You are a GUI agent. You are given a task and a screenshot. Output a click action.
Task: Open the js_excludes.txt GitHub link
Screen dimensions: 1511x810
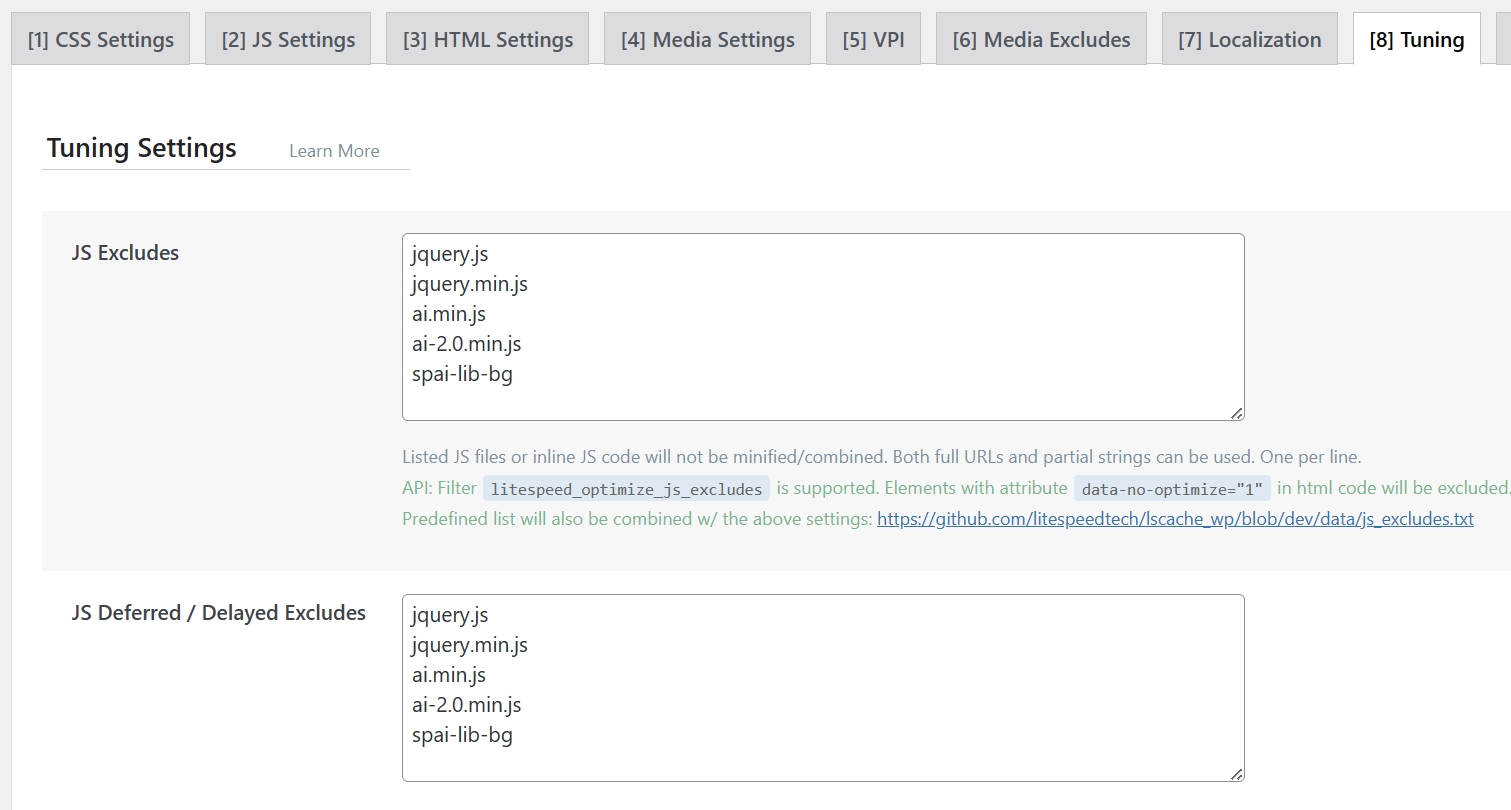[x=1175, y=519]
